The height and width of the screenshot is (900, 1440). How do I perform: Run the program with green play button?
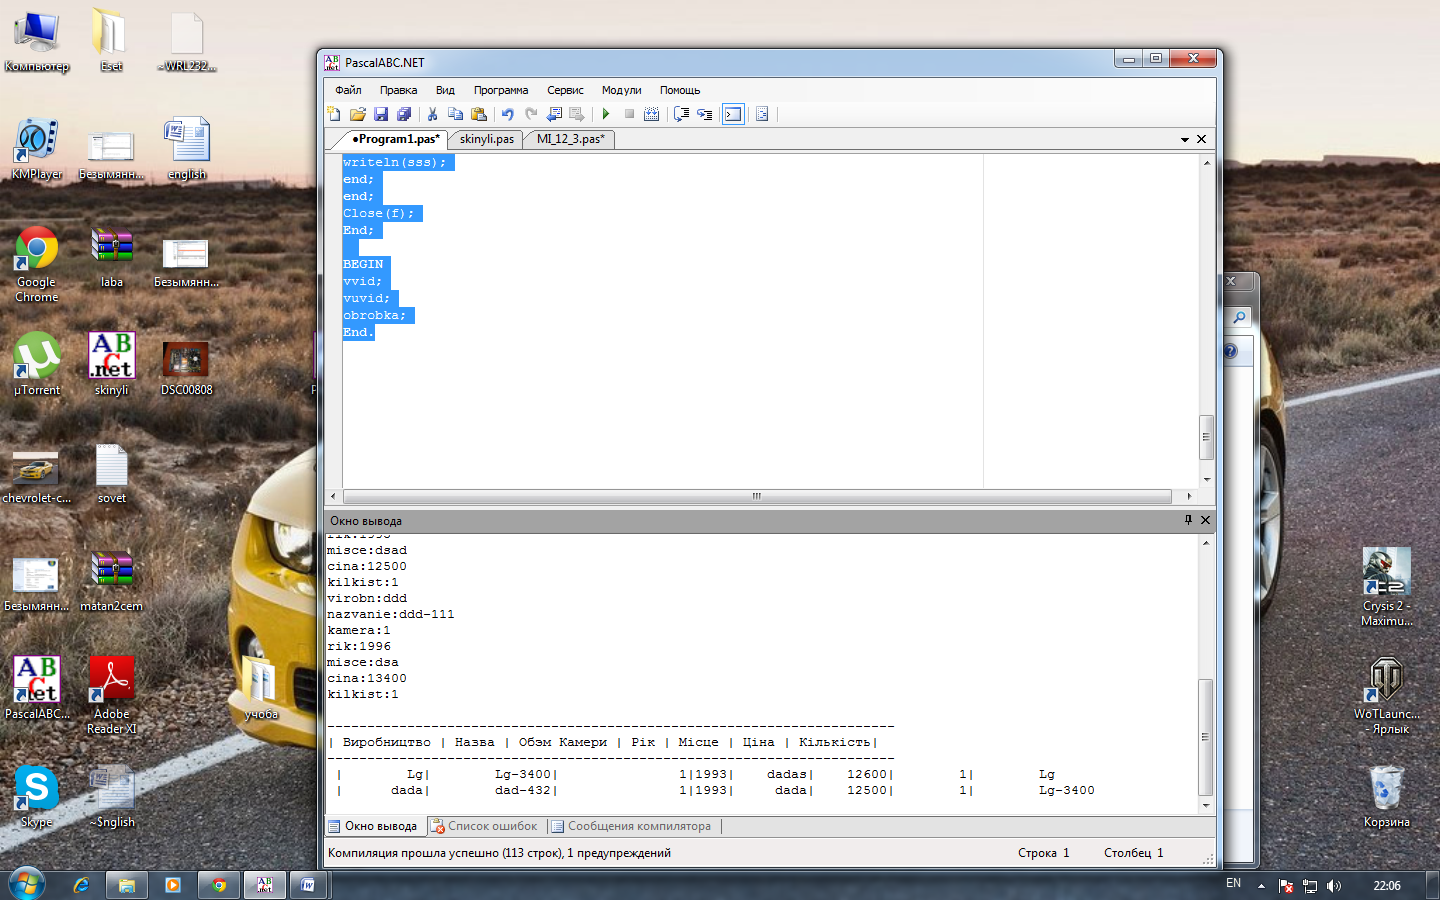(x=606, y=114)
